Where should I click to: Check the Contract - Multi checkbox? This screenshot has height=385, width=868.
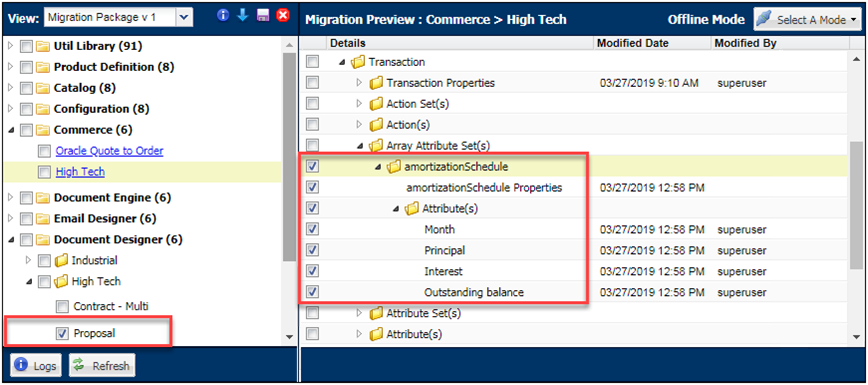pos(63,306)
